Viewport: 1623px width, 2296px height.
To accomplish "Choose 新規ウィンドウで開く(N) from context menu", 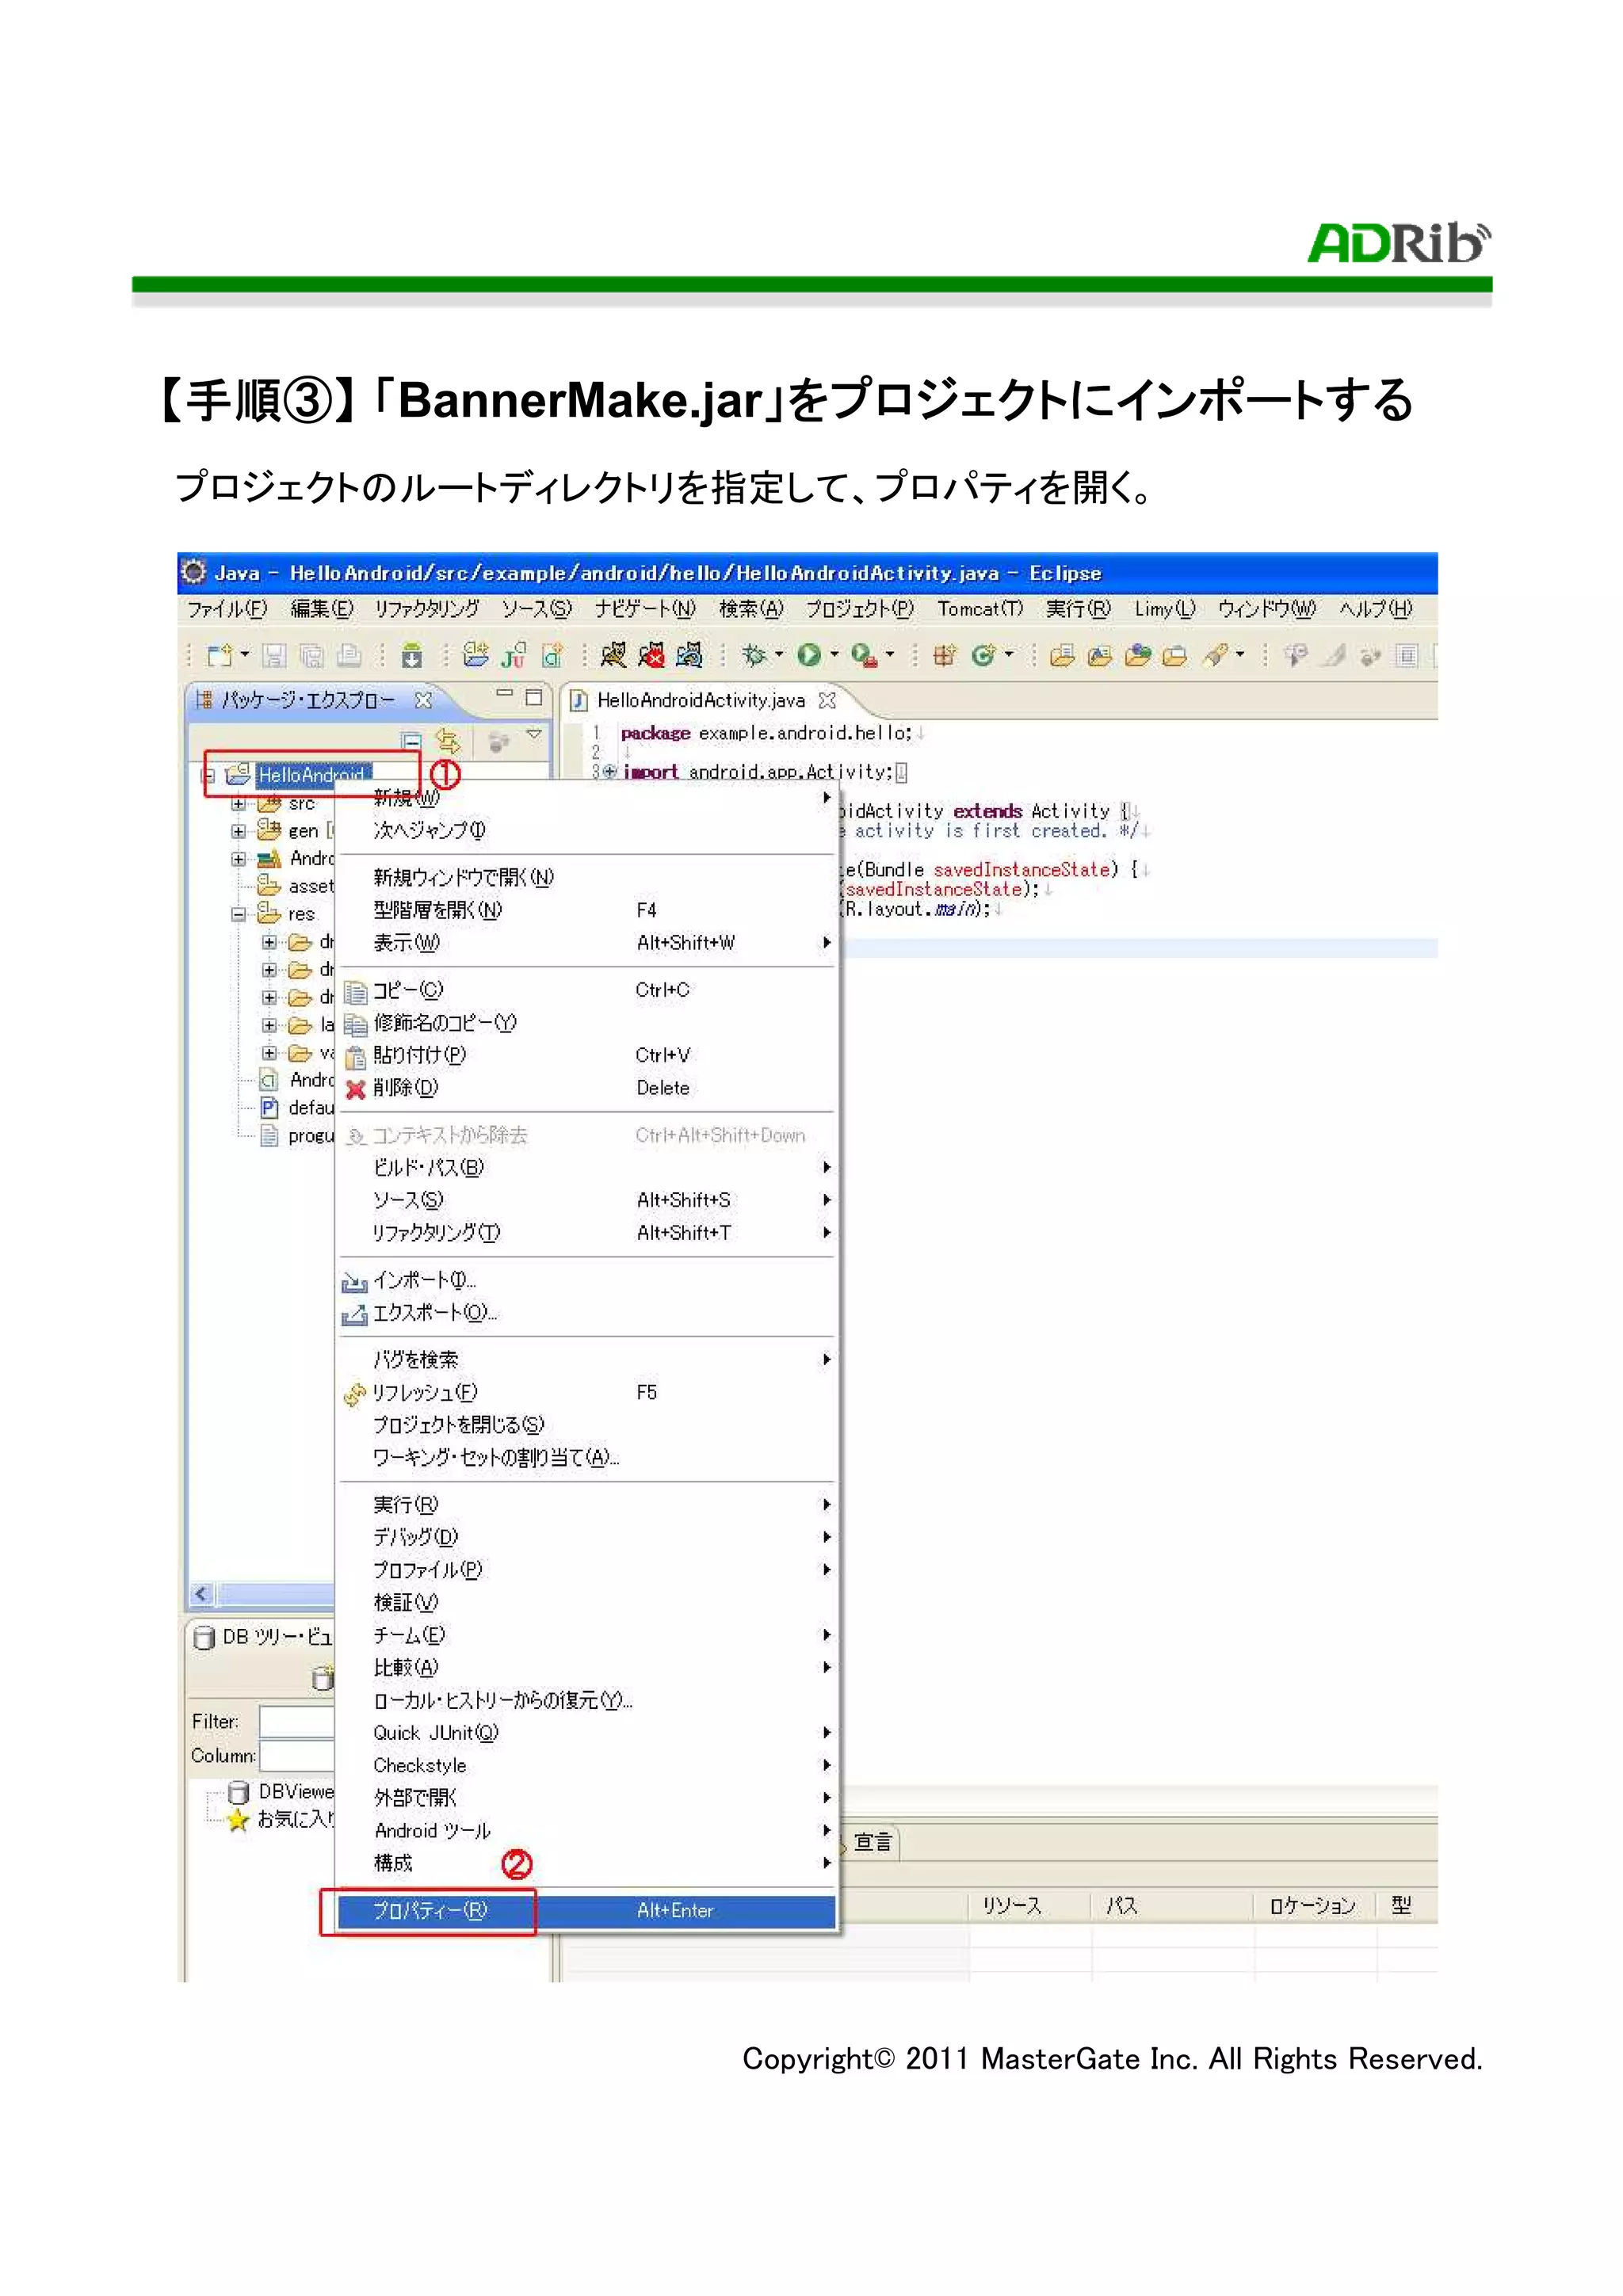I will tap(587, 878).
